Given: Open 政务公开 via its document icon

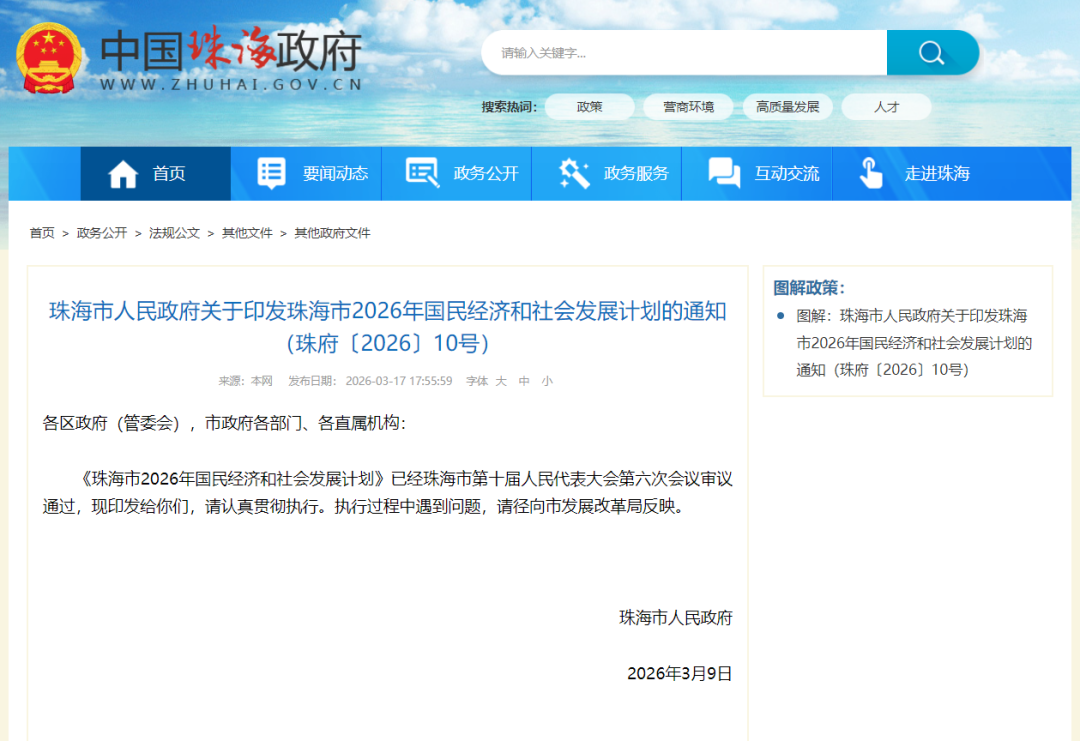Looking at the screenshot, I should (x=422, y=172).
